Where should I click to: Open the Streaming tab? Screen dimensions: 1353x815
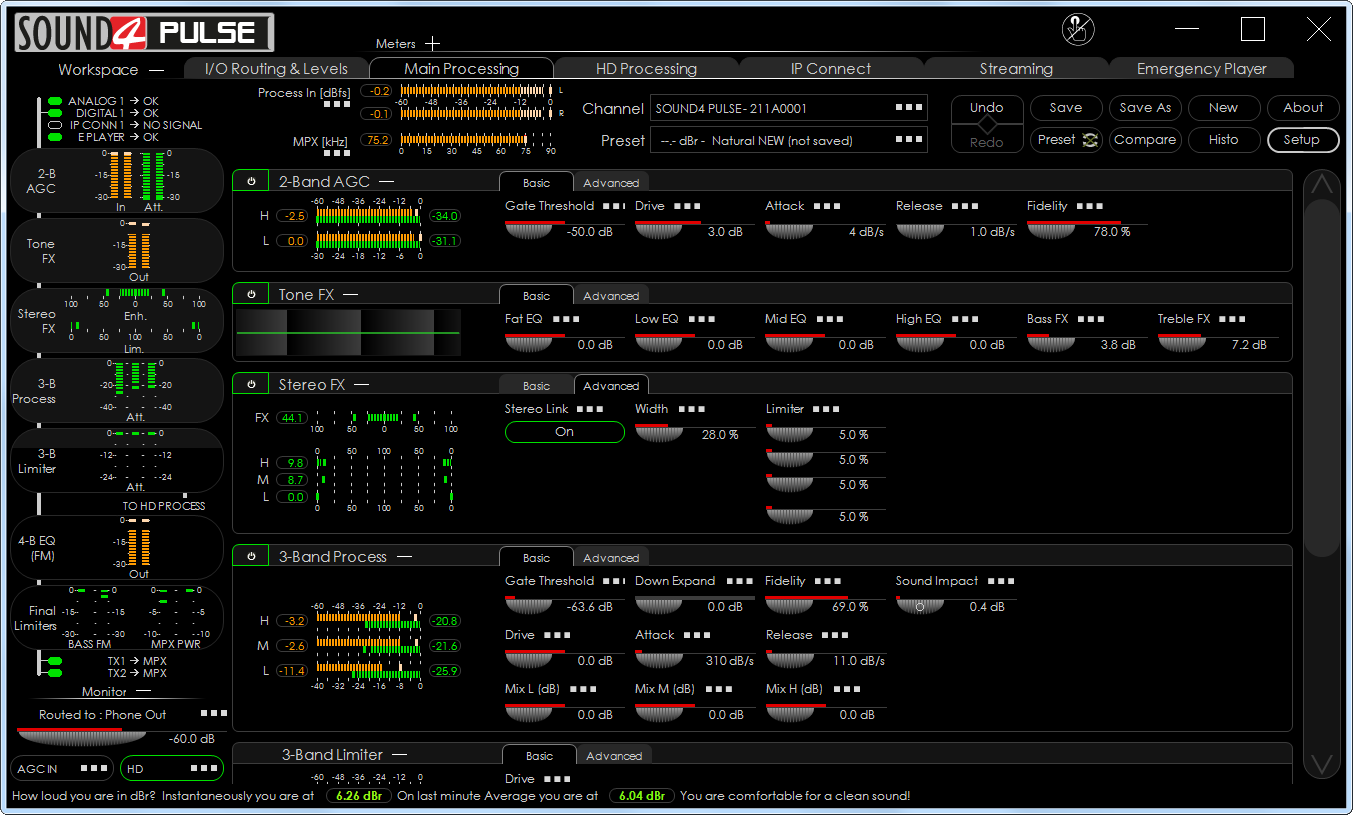coord(1016,69)
